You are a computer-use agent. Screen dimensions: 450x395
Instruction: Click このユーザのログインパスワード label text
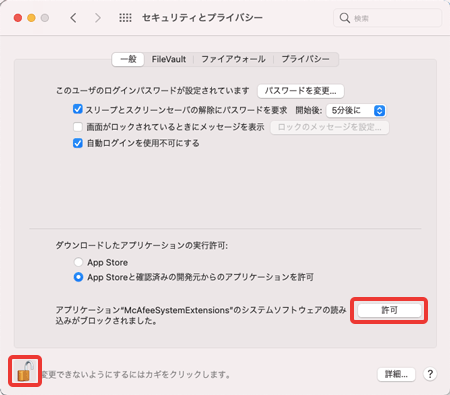(152, 91)
